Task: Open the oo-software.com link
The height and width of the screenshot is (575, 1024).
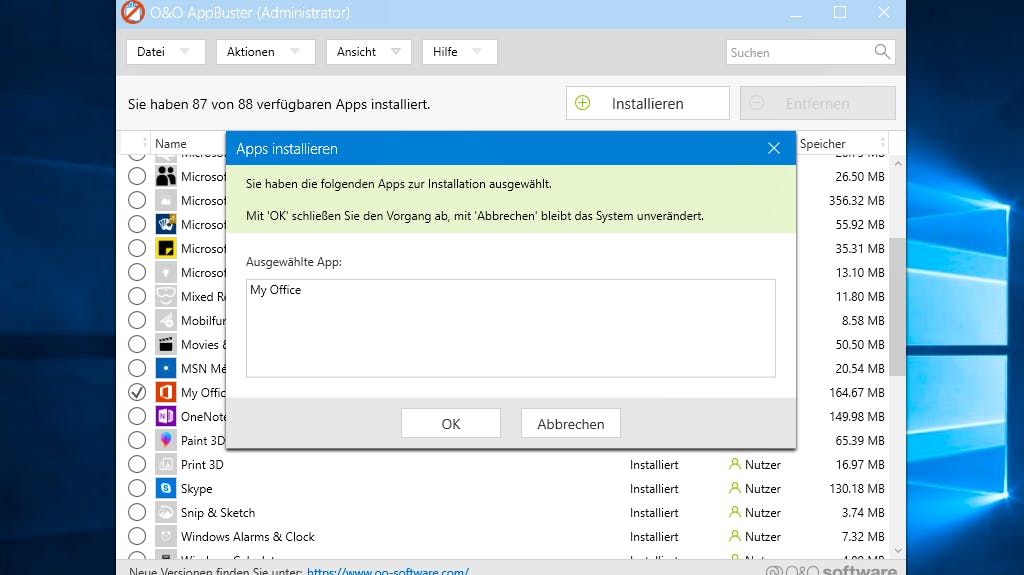Action: click(x=388, y=570)
